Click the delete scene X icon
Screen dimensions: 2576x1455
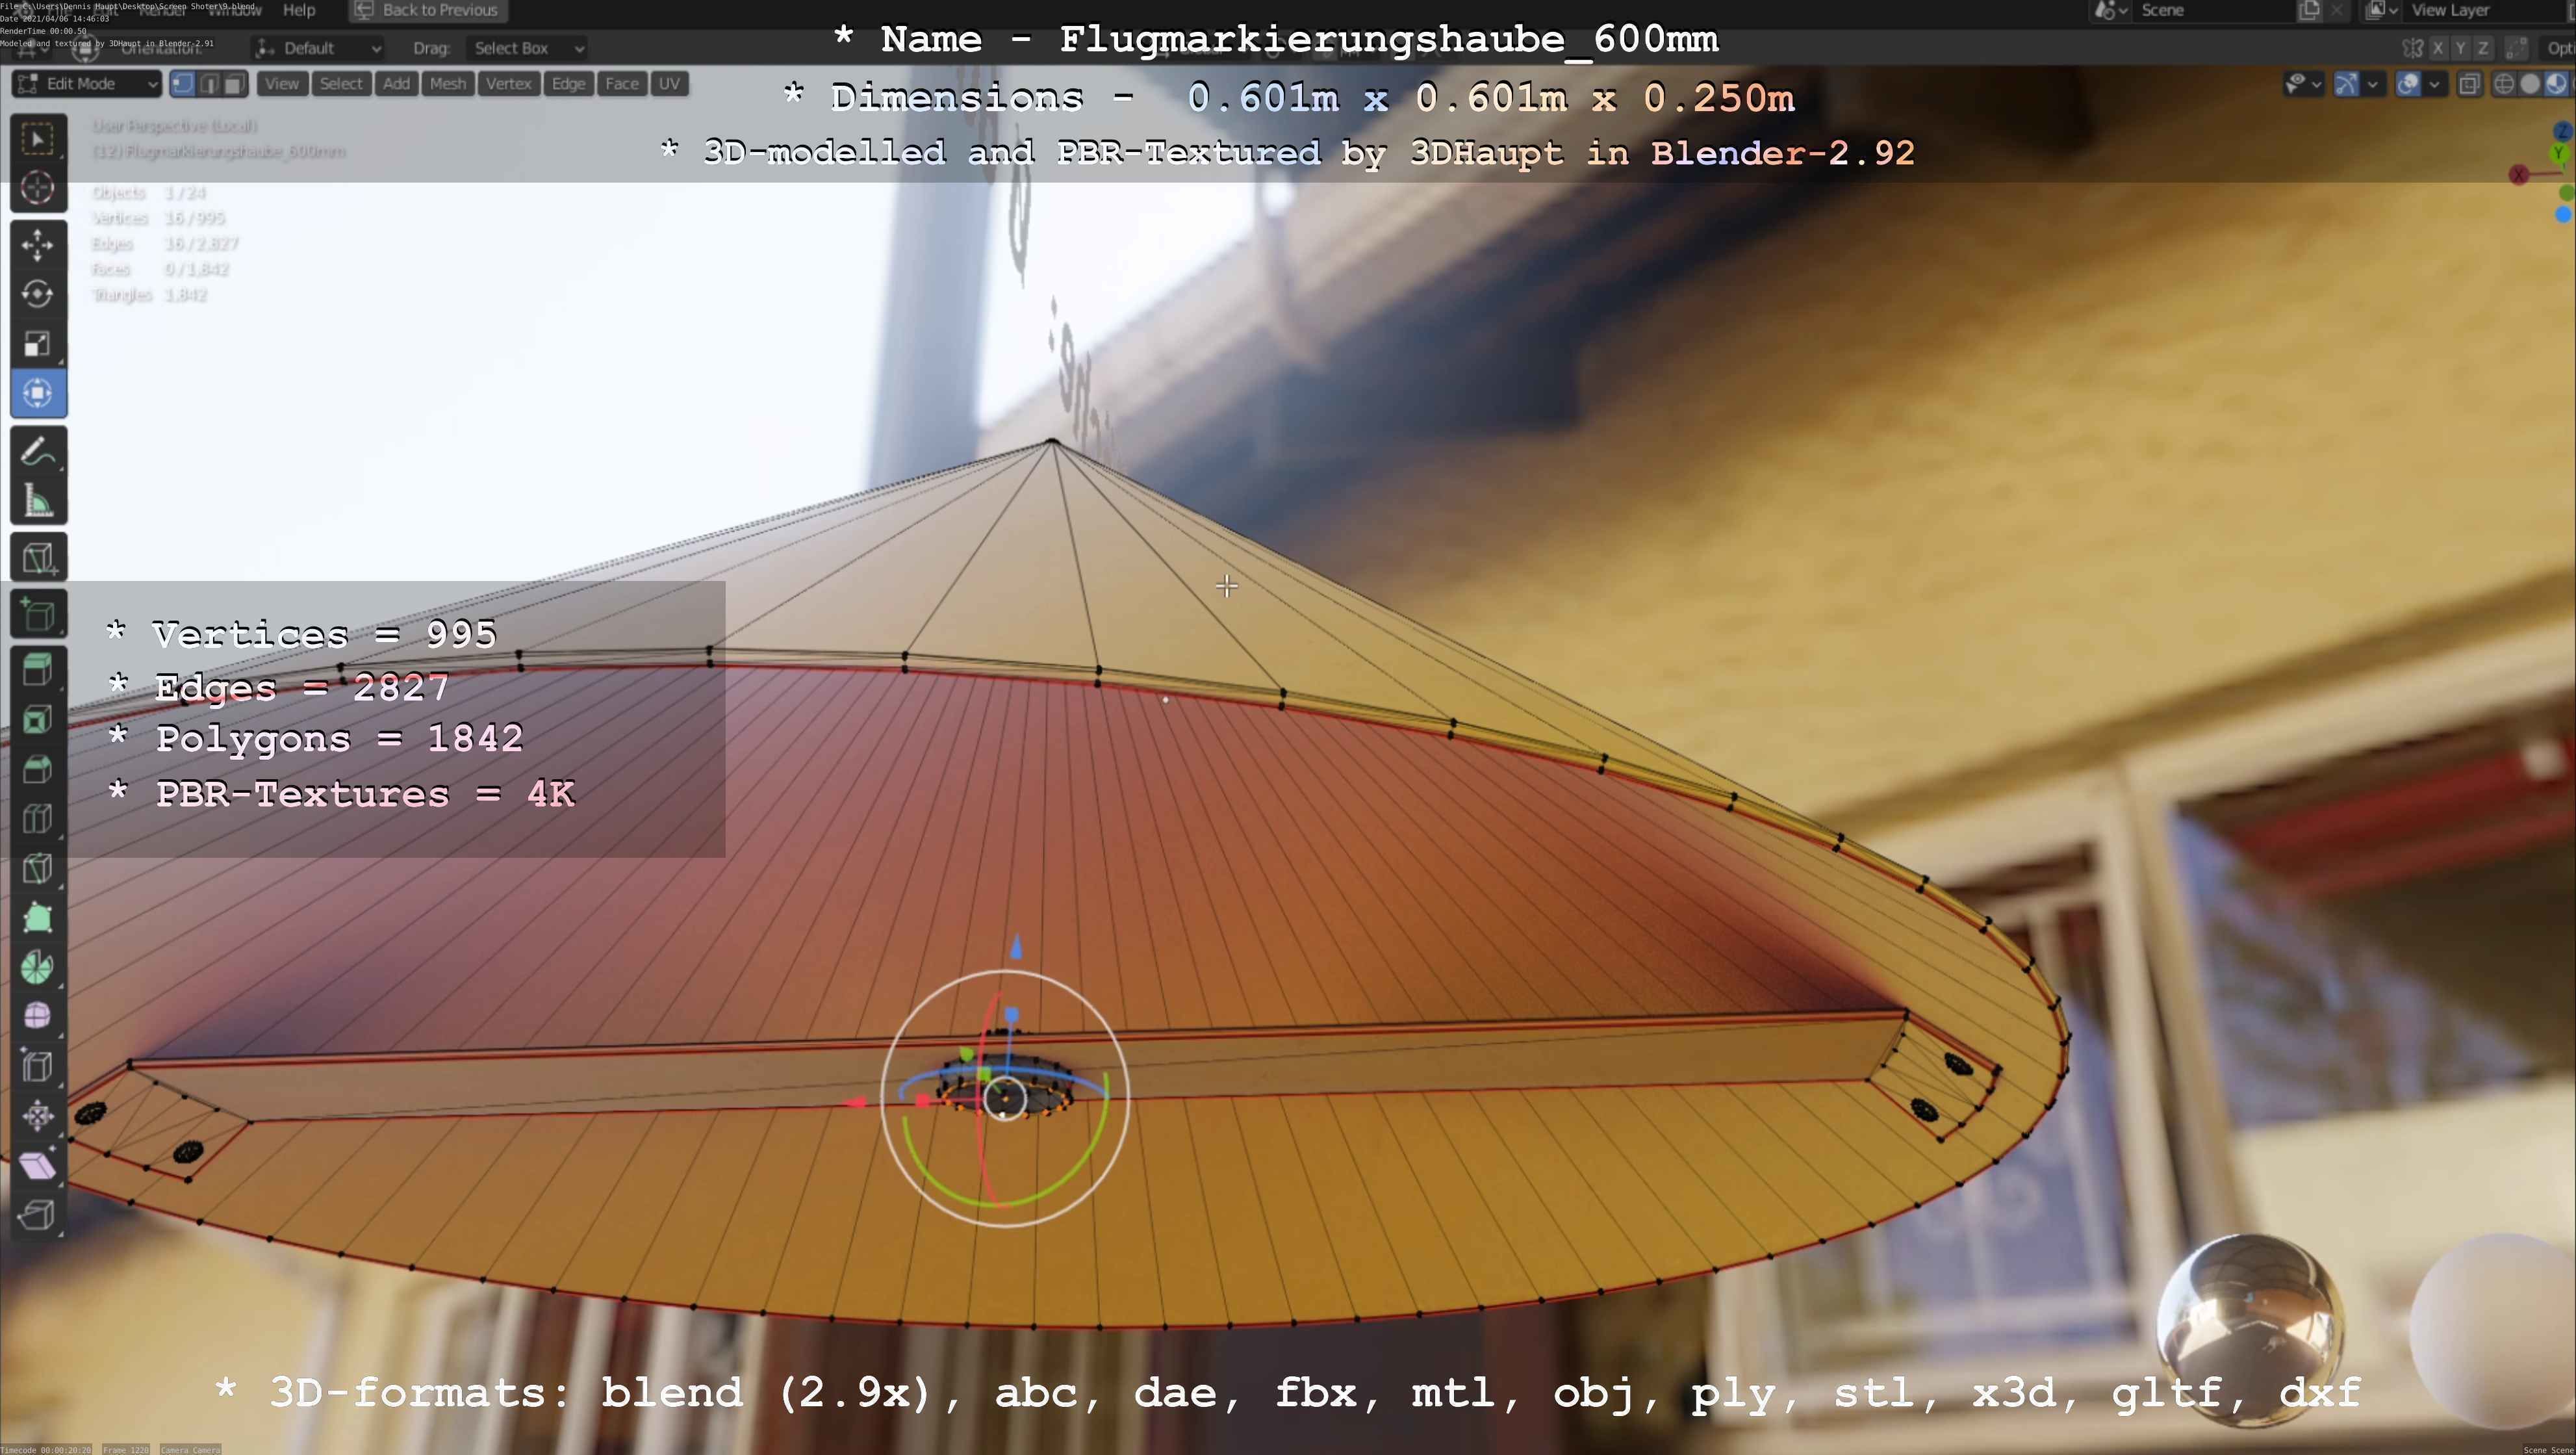2337,10
